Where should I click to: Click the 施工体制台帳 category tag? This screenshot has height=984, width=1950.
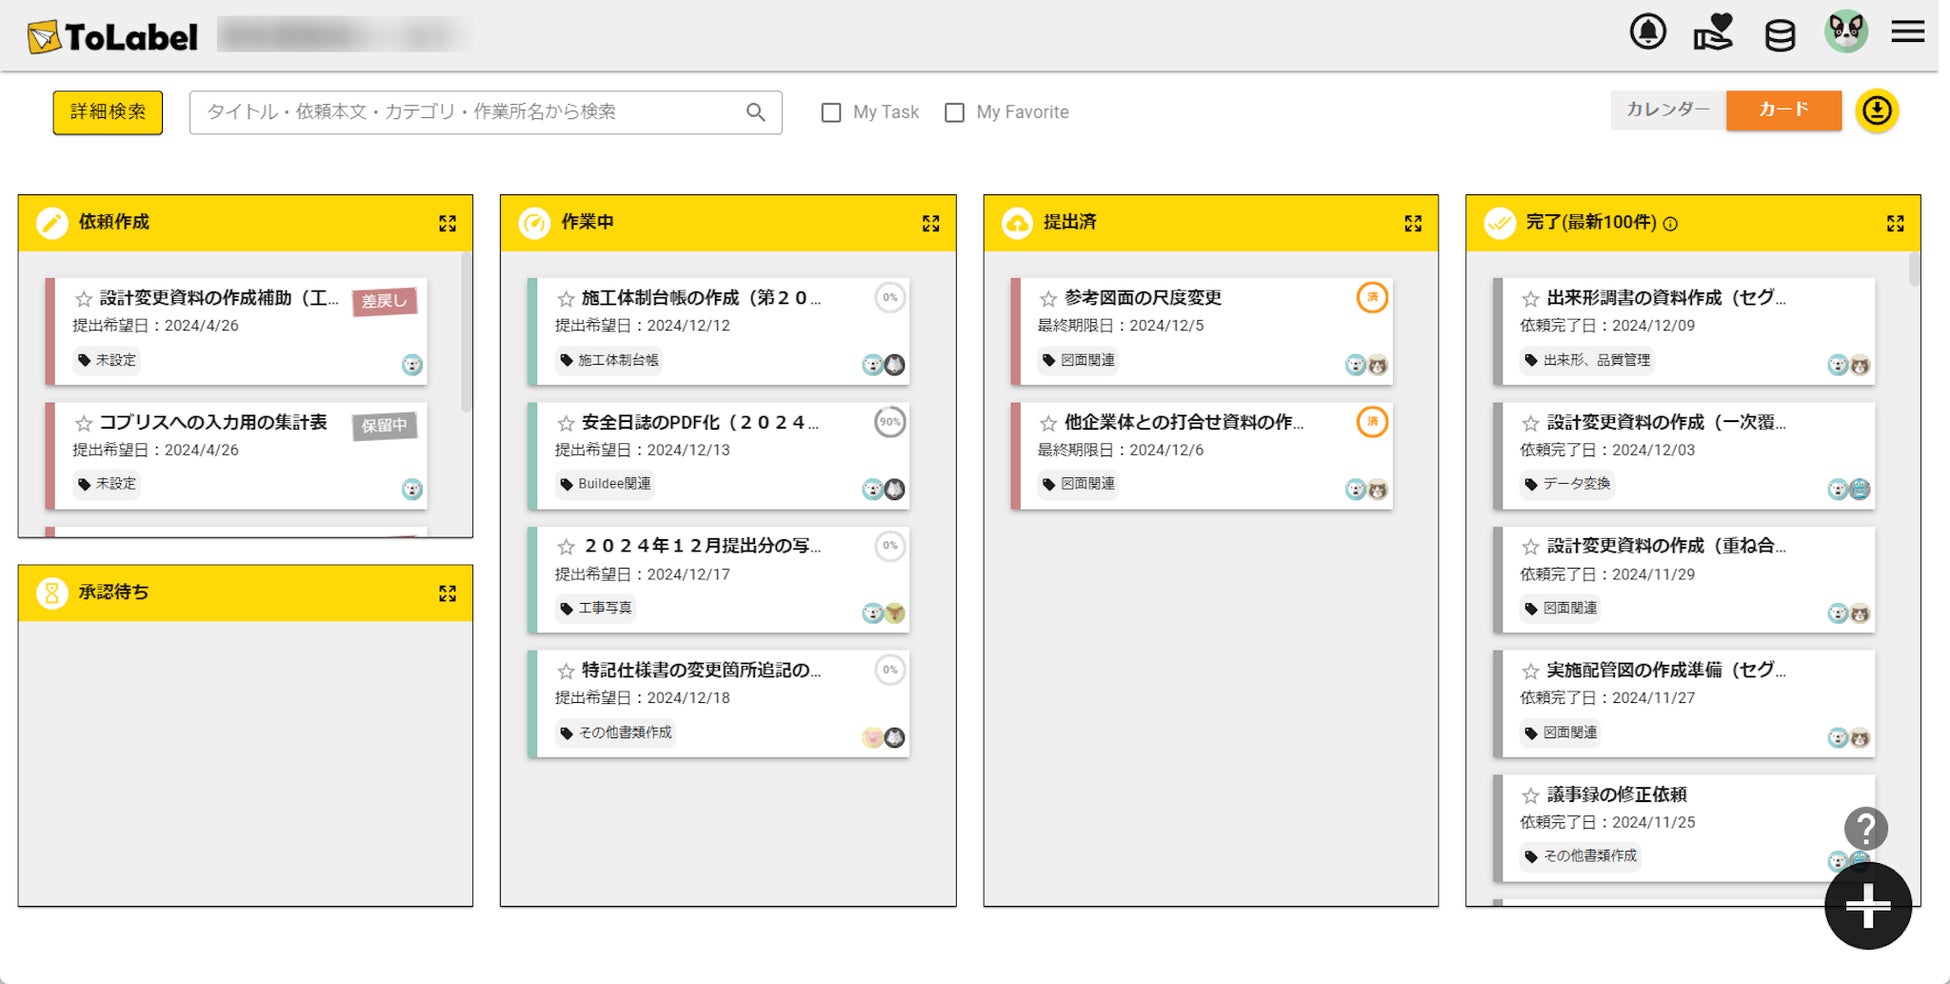click(609, 360)
